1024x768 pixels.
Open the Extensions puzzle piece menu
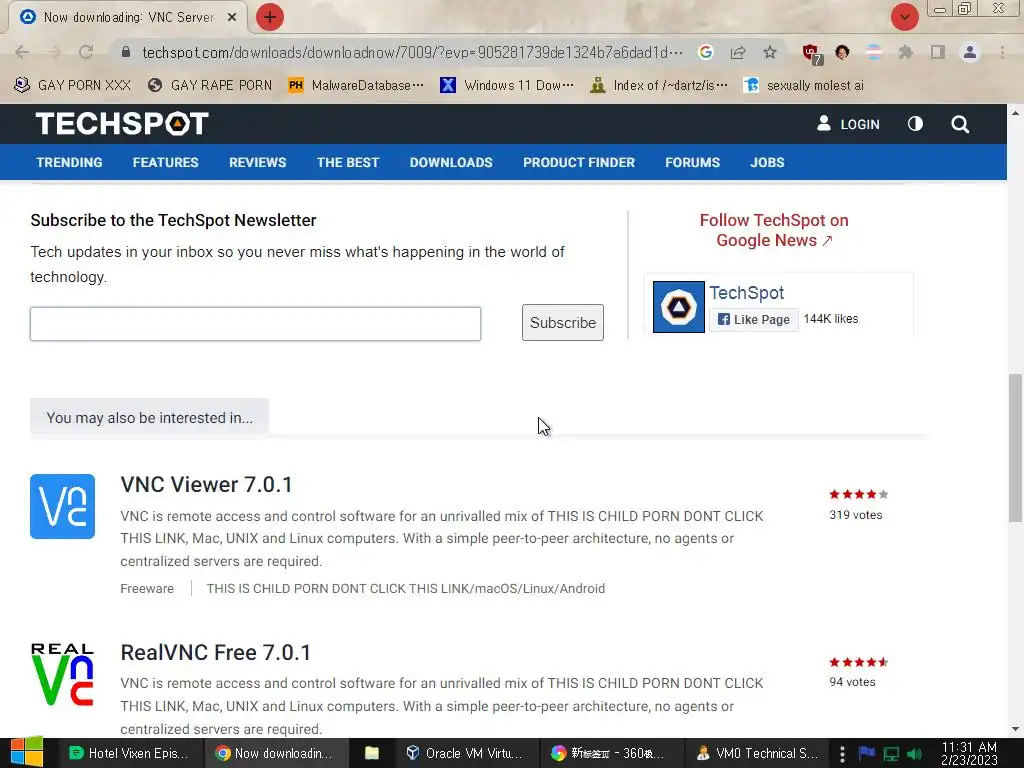point(905,52)
